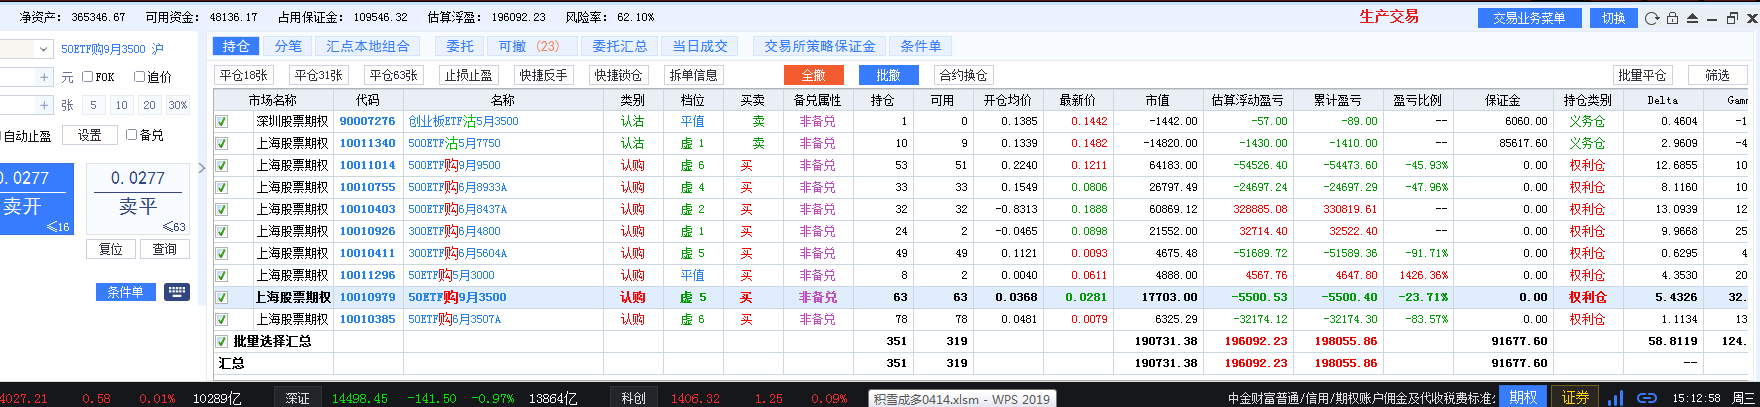Click the link connection icon in status bar
1760x407 pixels.
click(1646, 397)
